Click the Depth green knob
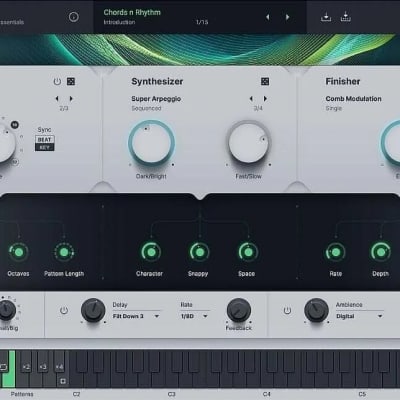The width and height of the screenshot is (400, 400). point(381,252)
